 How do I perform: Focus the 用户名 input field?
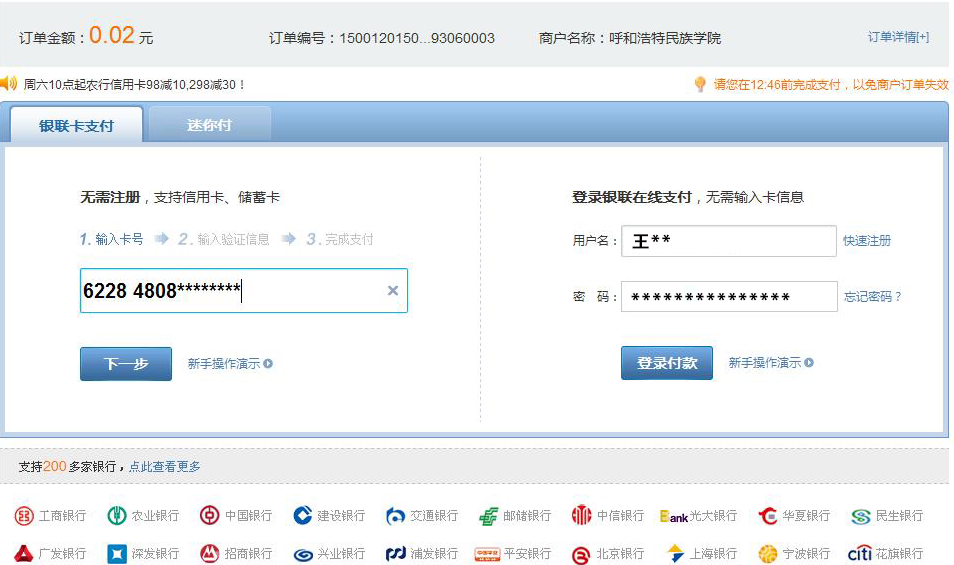click(x=728, y=241)
